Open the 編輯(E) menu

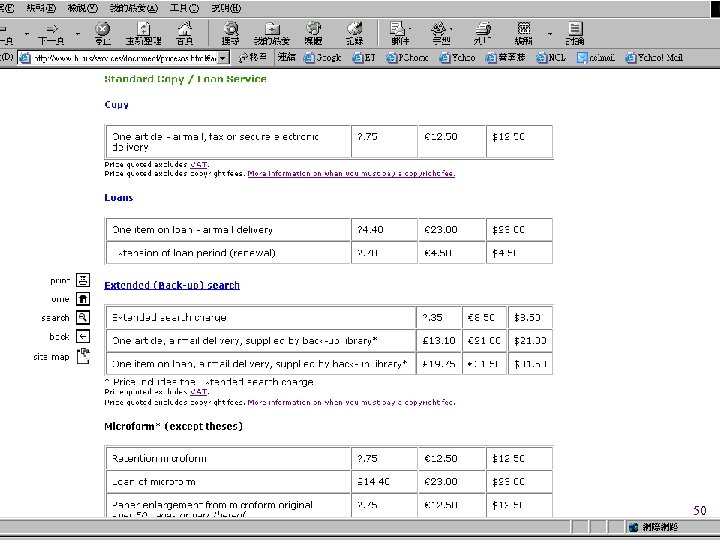[x=41, y=8]
